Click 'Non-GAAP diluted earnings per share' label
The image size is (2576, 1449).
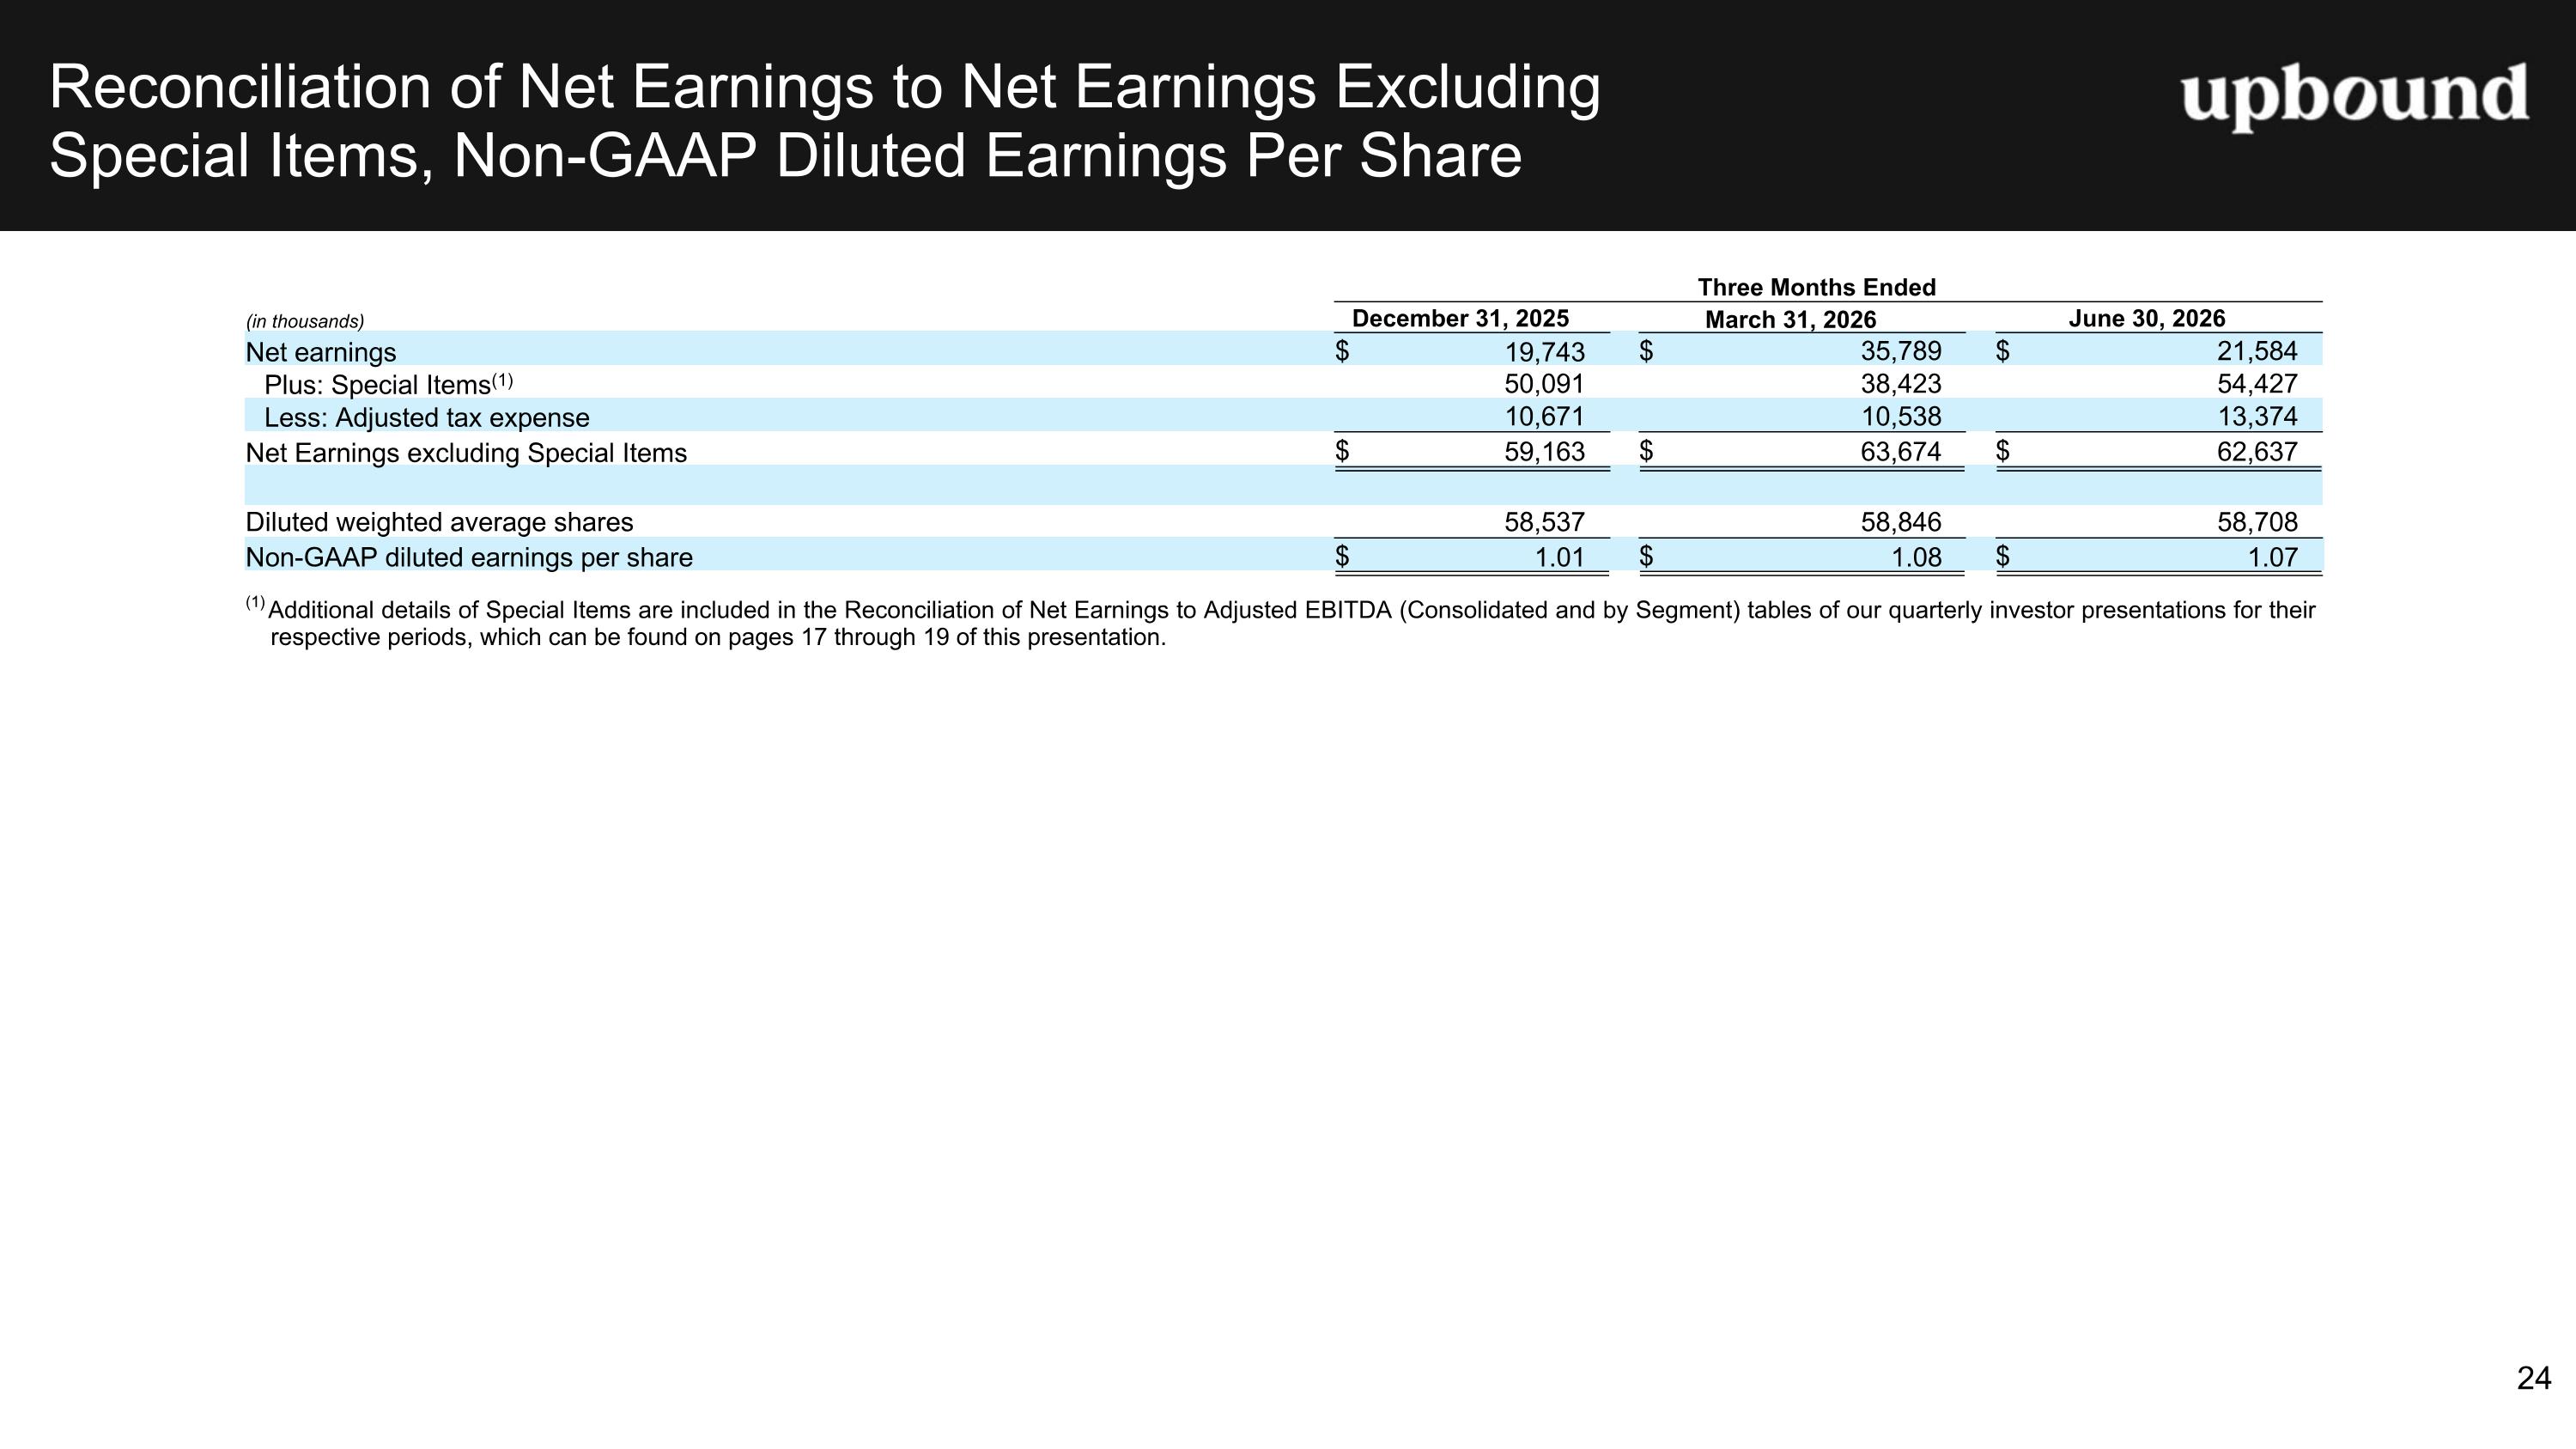point(469,557)
